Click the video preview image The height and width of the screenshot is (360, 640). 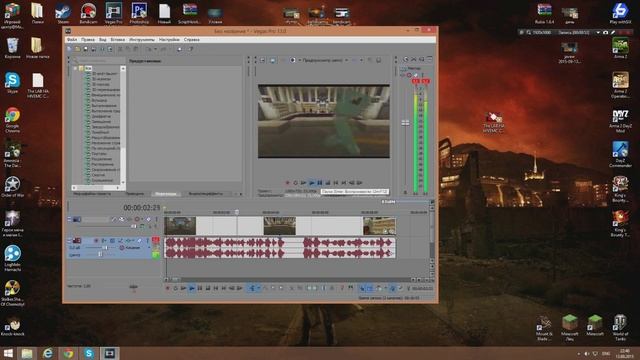[x=324, y=121]
